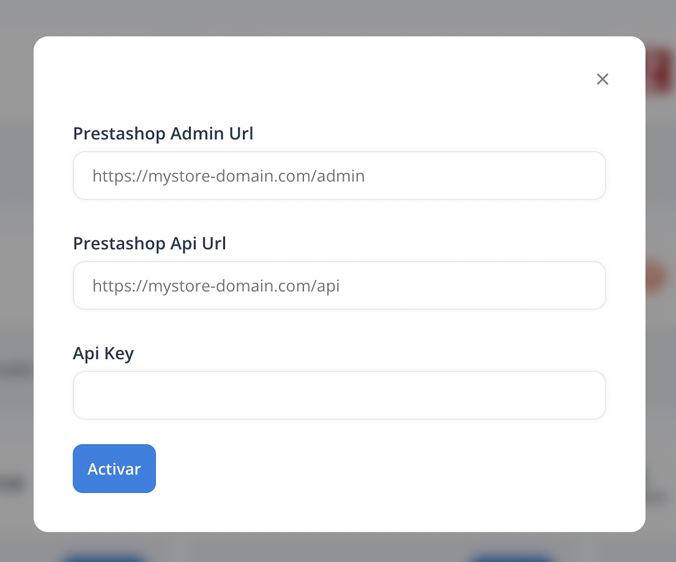Click the blurred orange circle at right edge
Screen dimensions: 676x562
657,278
